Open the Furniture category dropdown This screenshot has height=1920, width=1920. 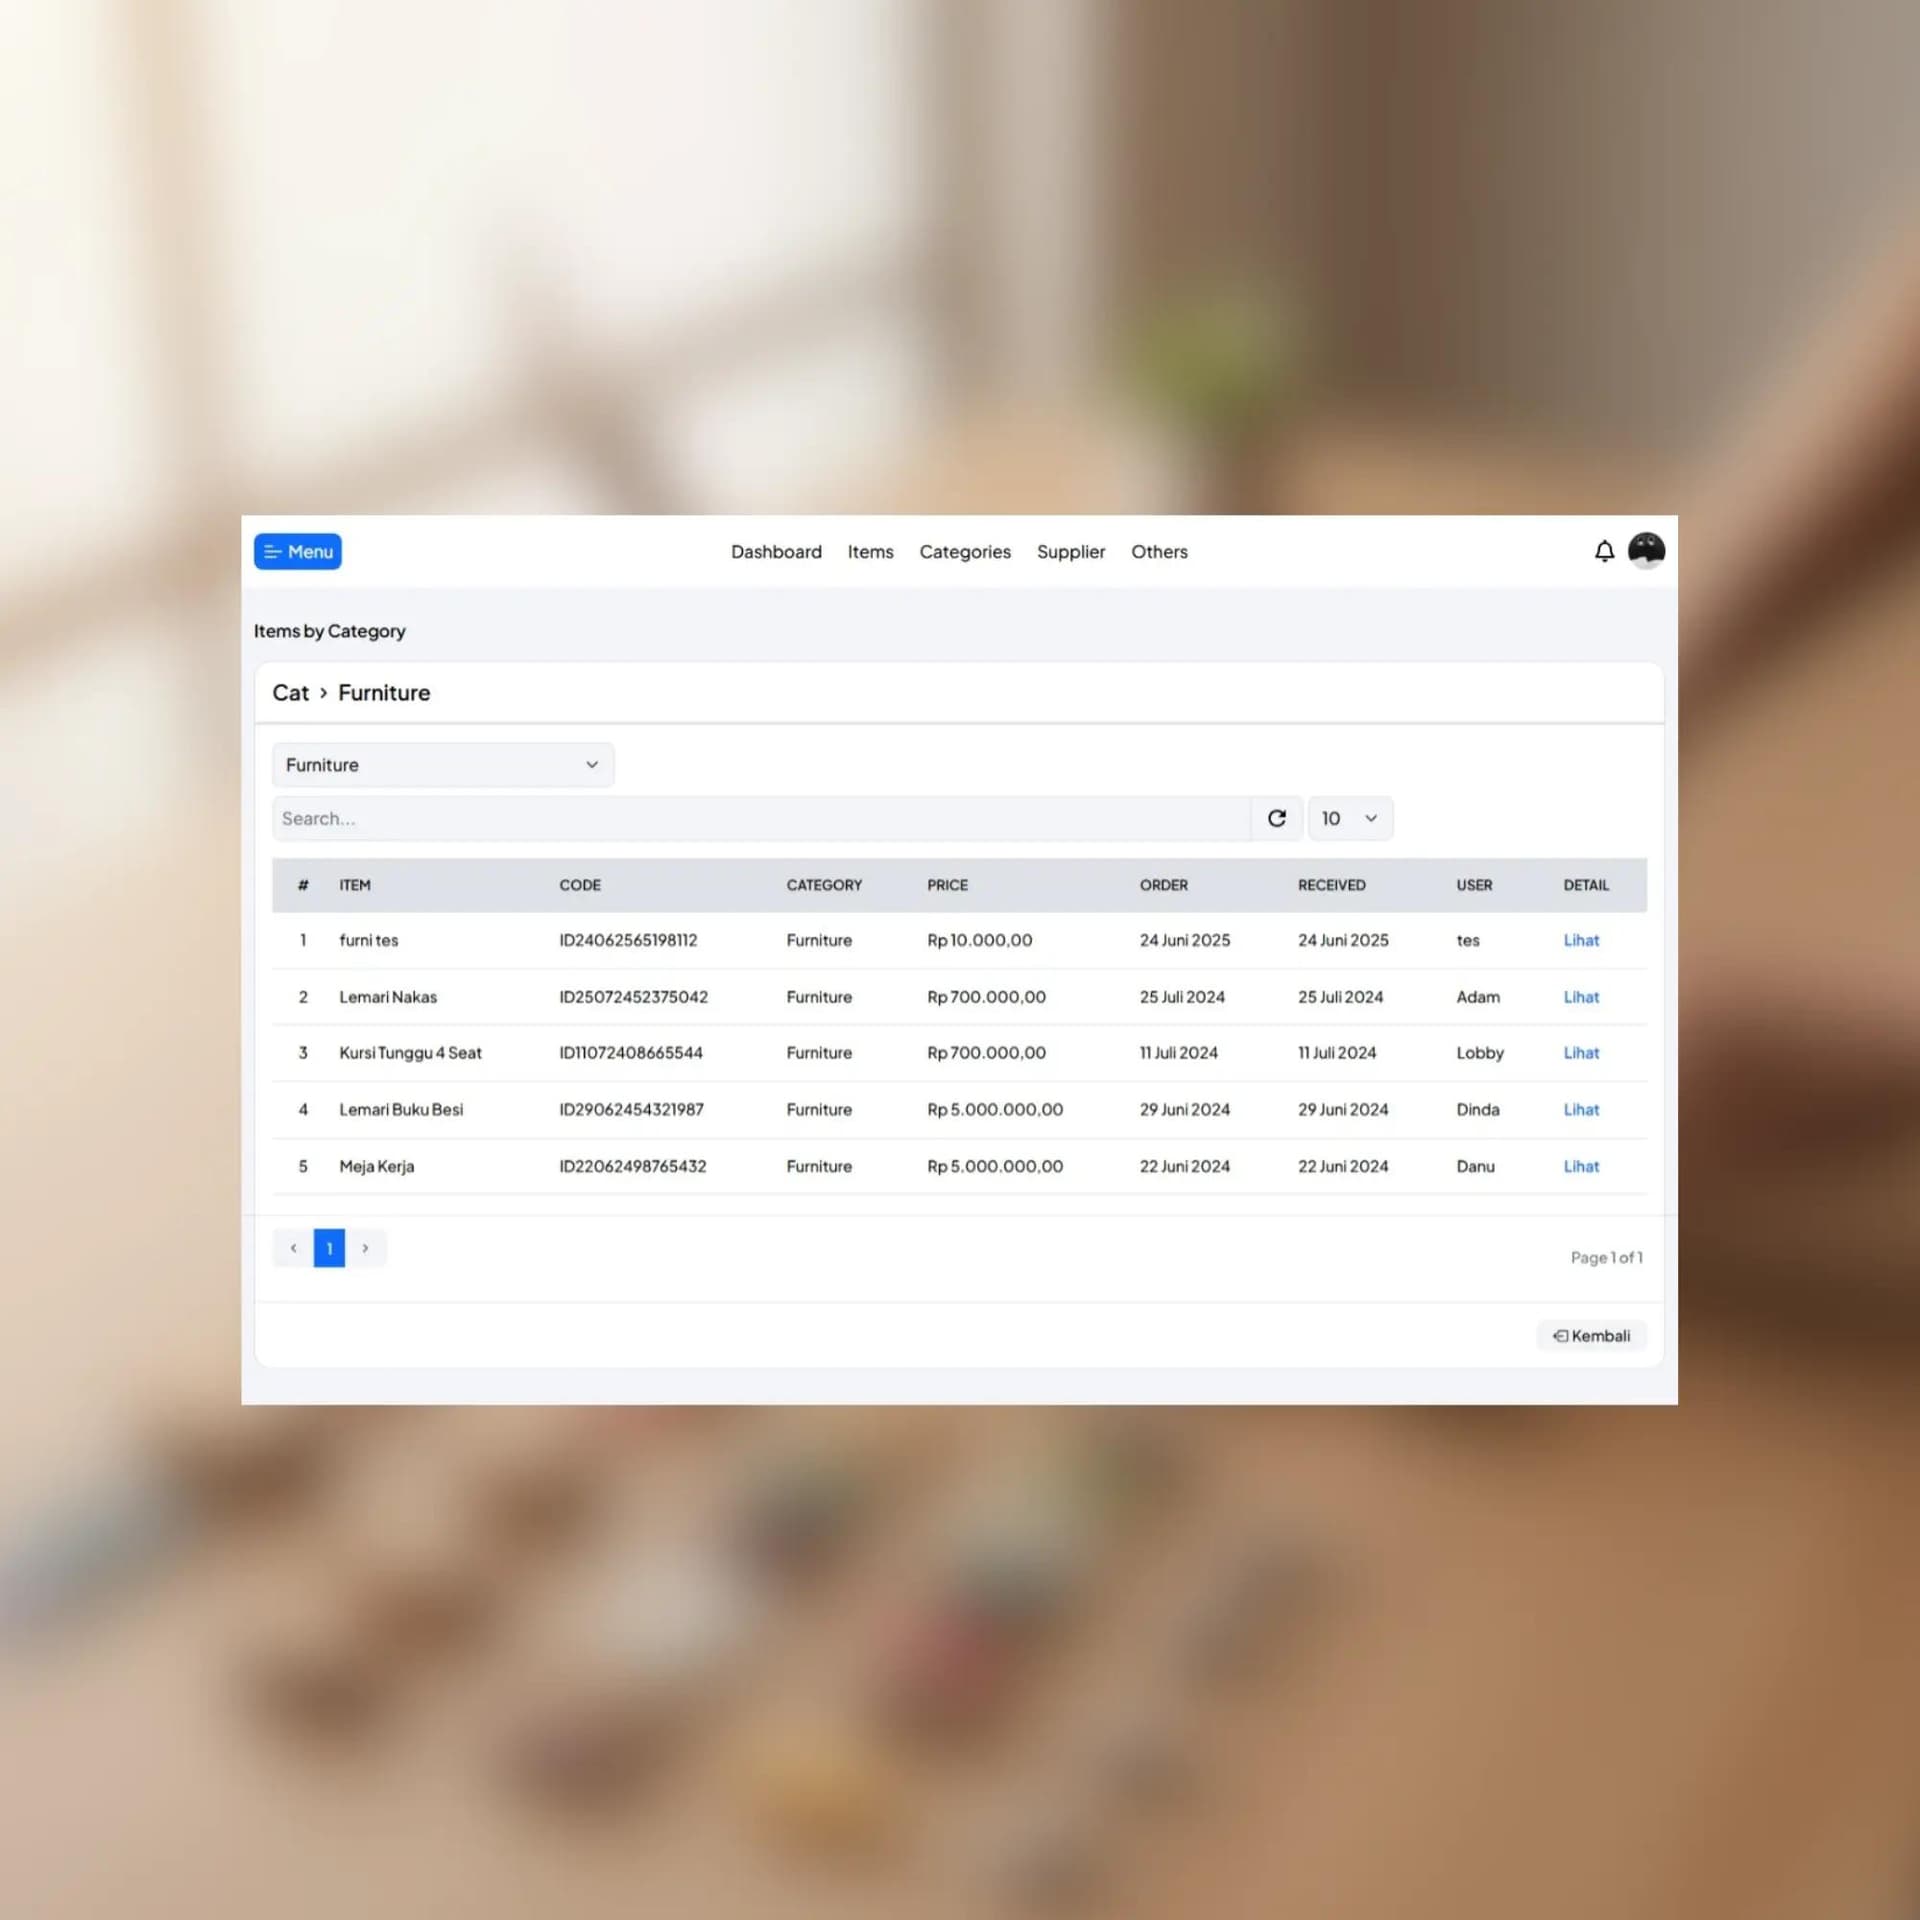(x=442, y=764)
